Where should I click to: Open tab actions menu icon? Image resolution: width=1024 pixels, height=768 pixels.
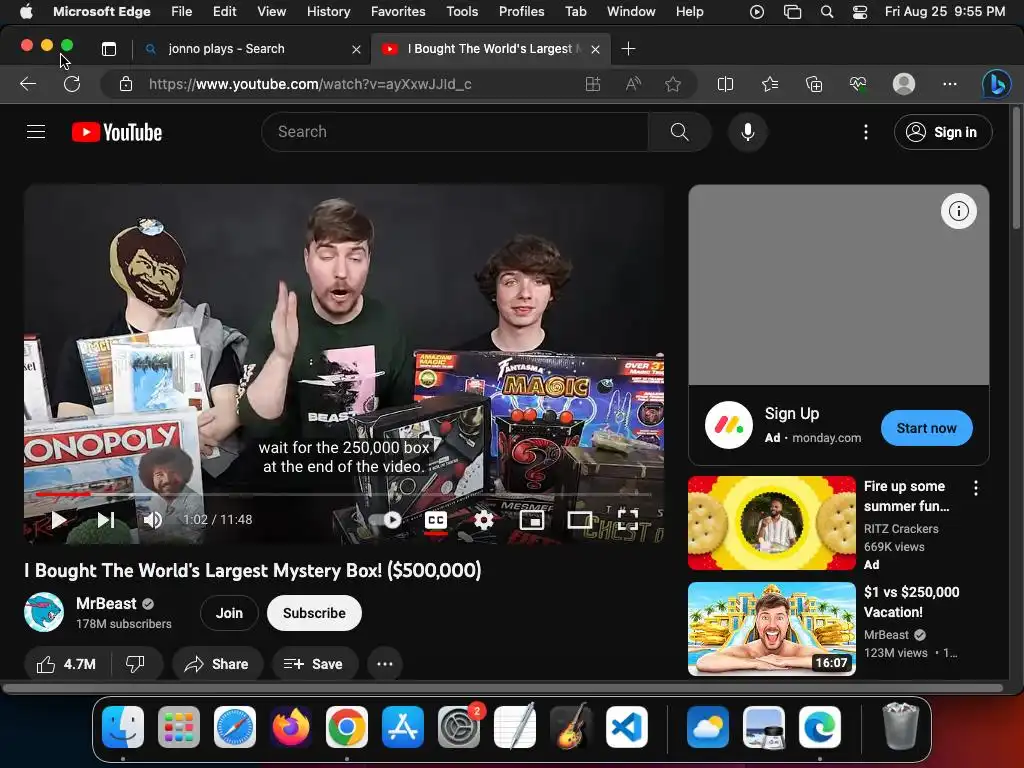[109, 49]
